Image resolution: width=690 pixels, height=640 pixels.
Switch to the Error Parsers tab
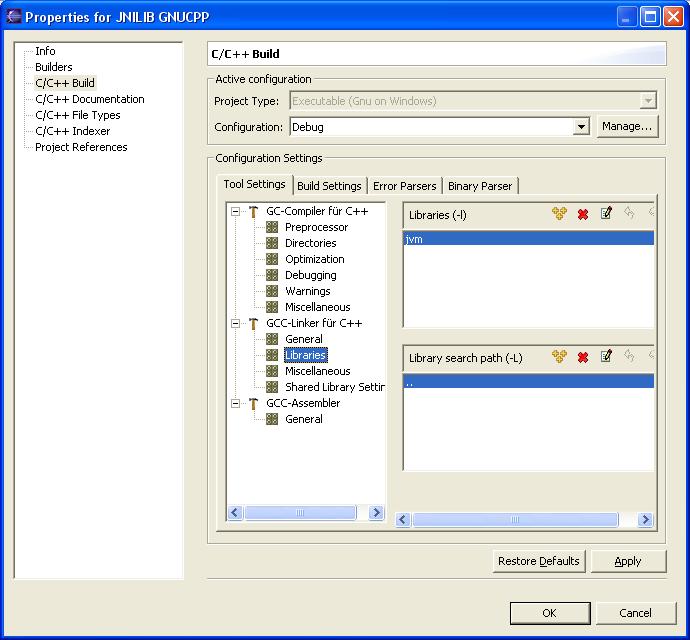[x=404, y=186]
